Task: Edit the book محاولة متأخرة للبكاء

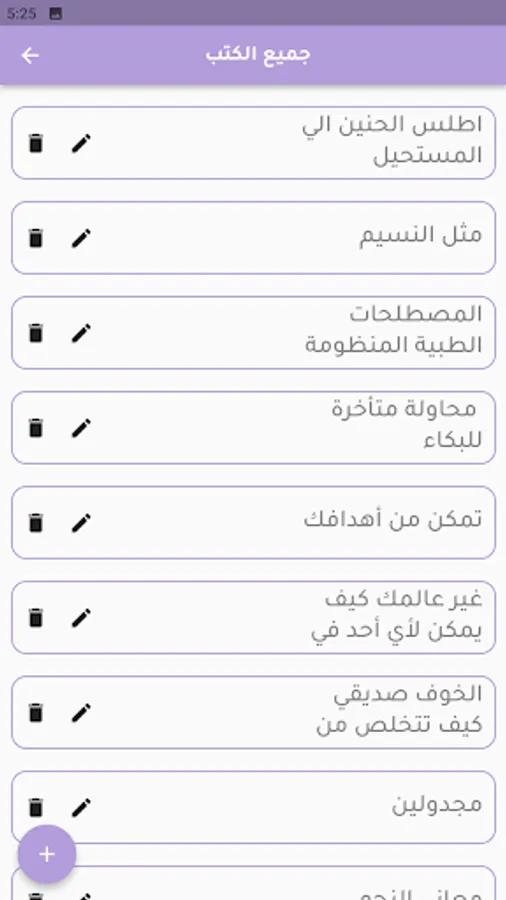Action: point(81,428)
